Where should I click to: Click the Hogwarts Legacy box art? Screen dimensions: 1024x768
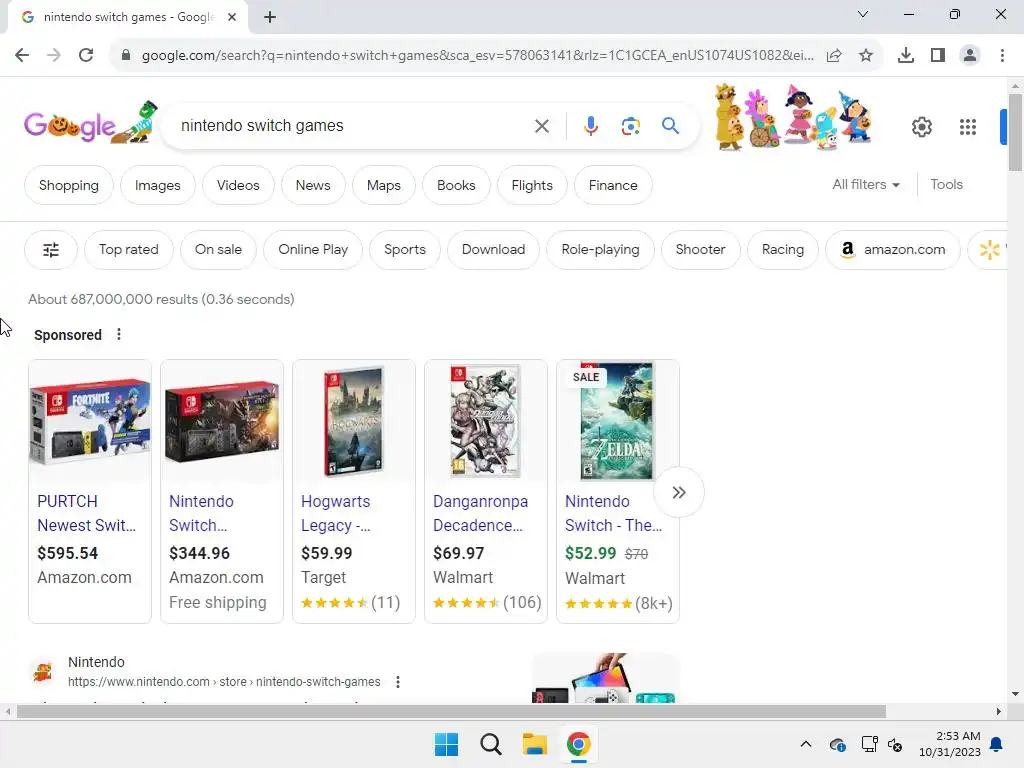coord(354,421)
